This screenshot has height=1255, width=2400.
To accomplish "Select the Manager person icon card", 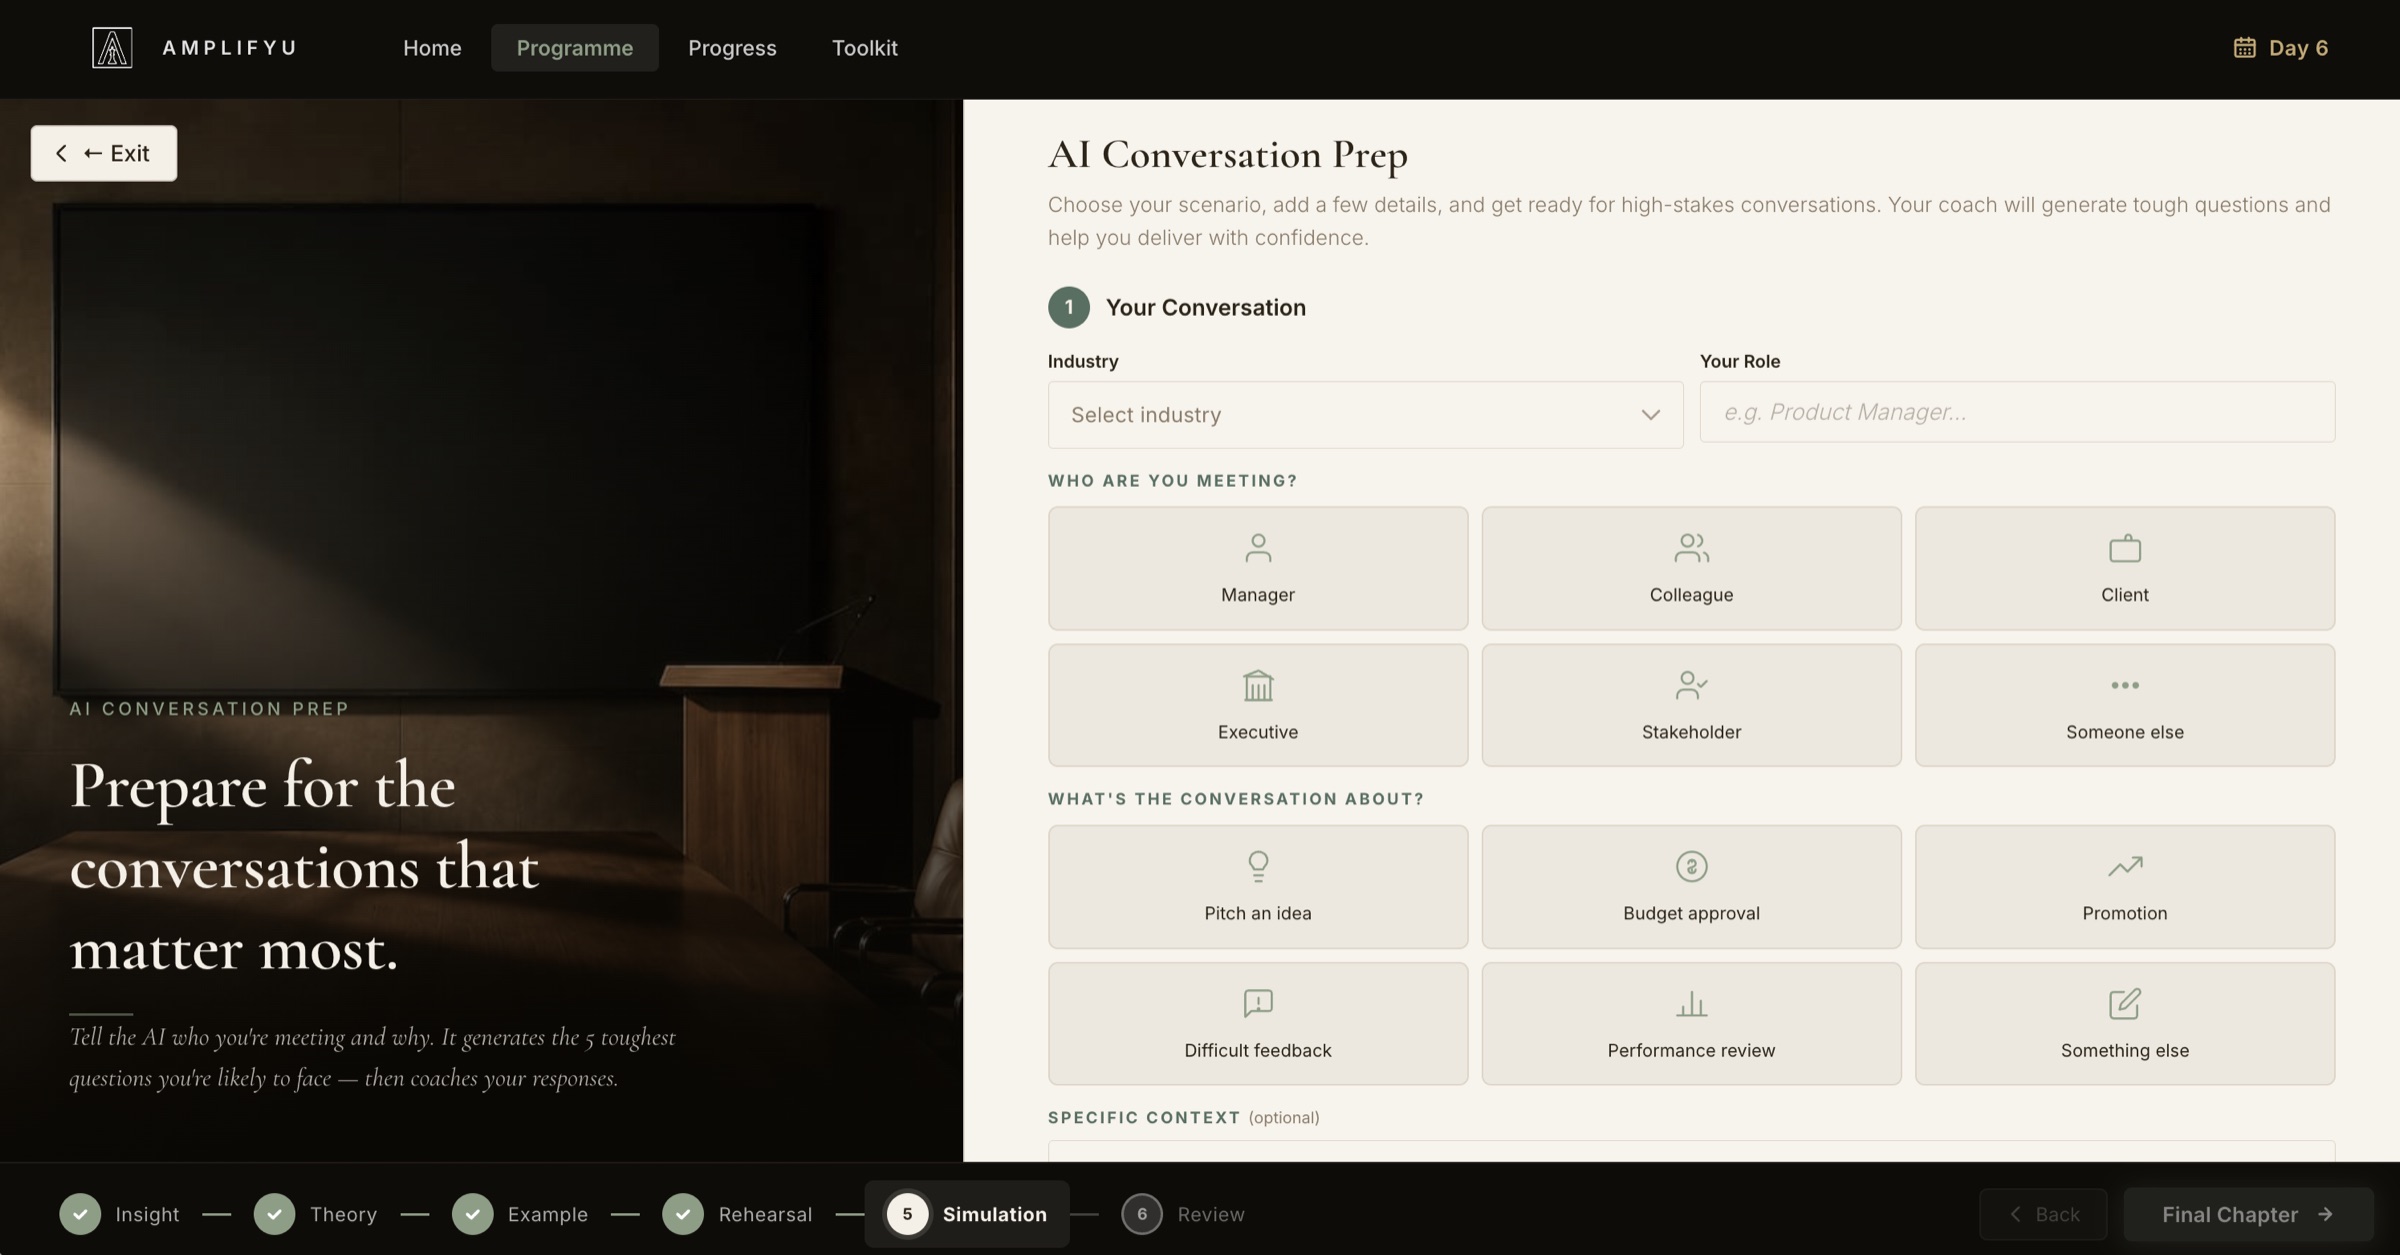I will pos(1258,568).
